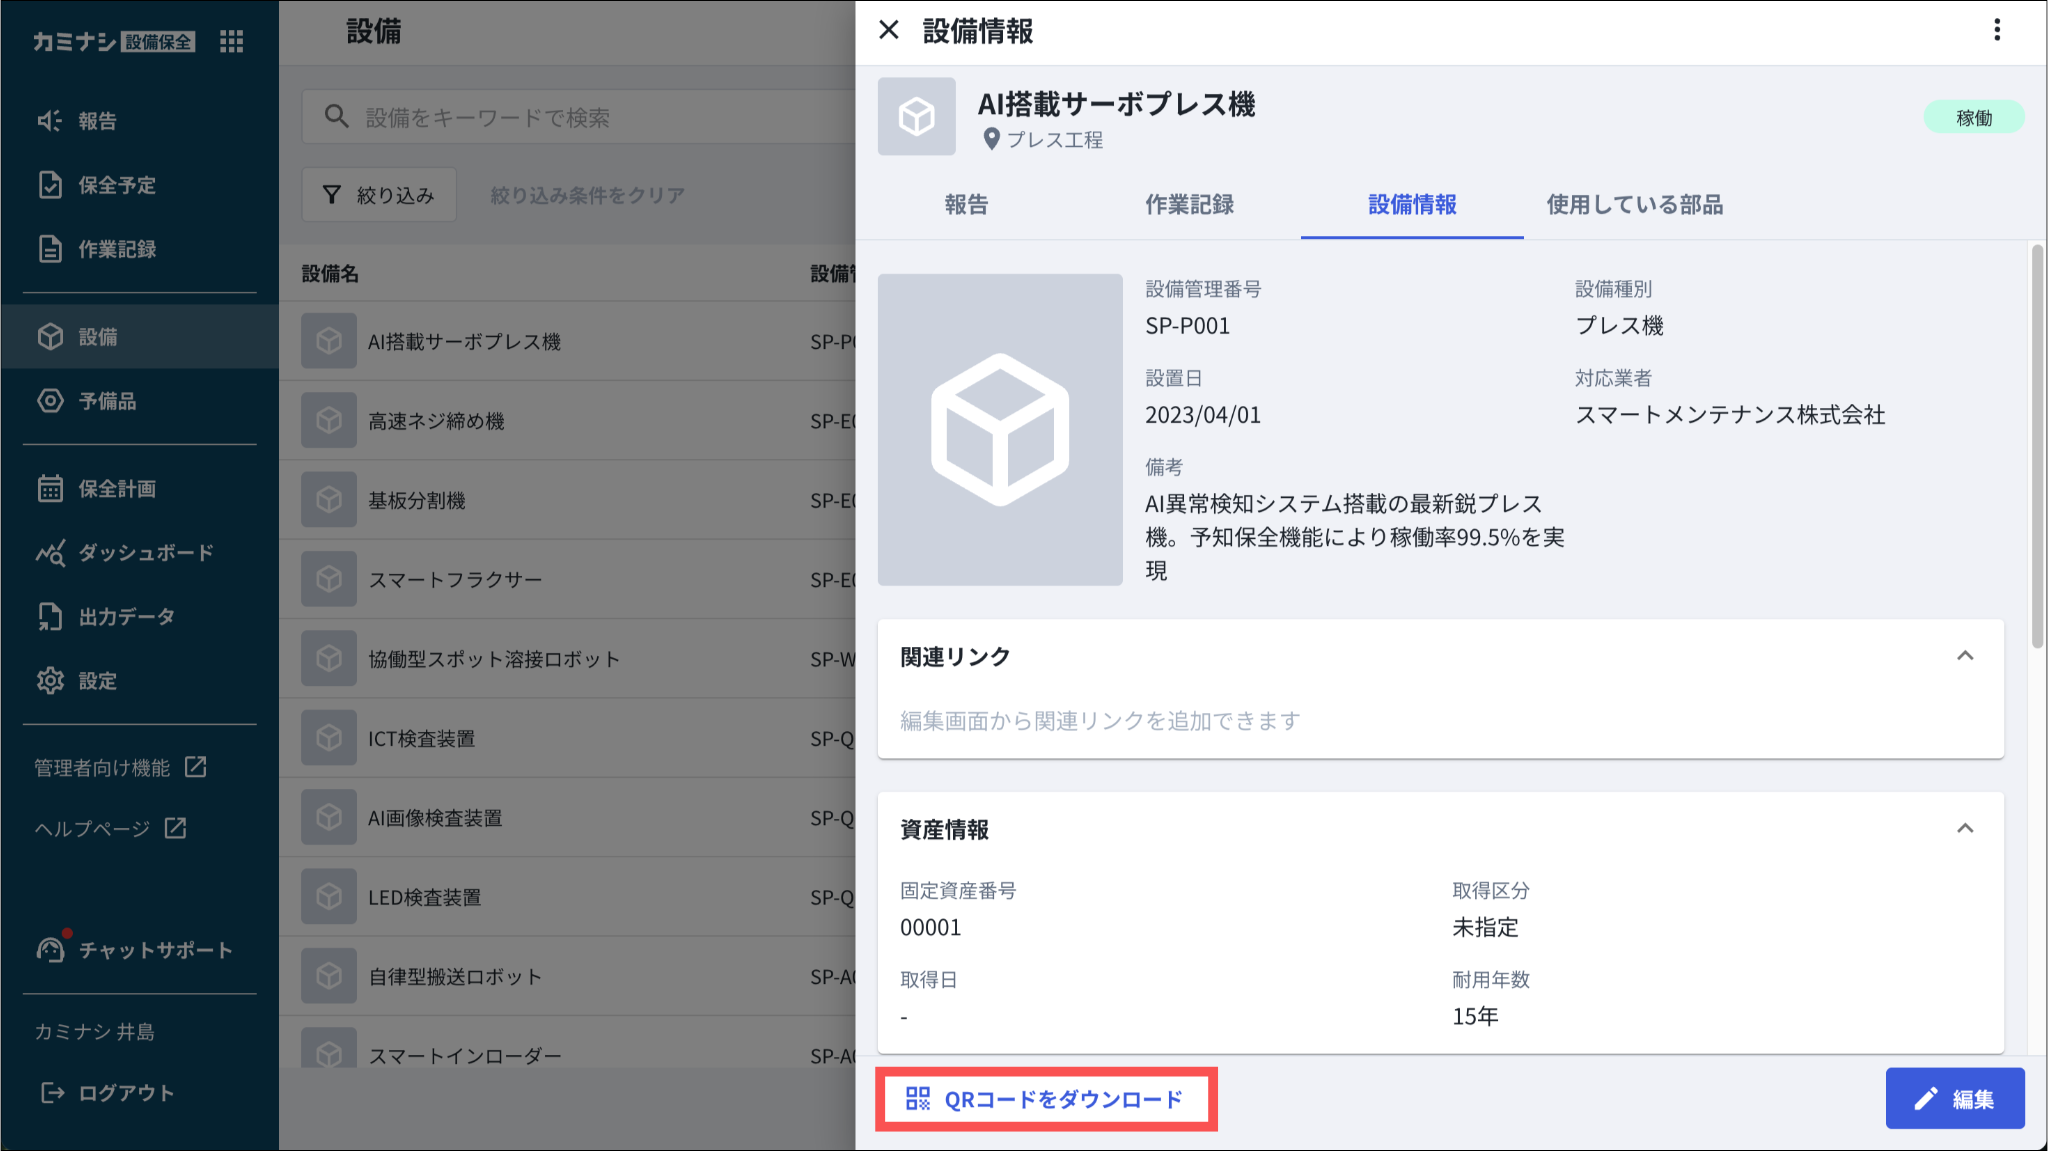Open チャットサポート chat
The width and height of the screenshot is (2048, 1151).
(x=154, y=950)
